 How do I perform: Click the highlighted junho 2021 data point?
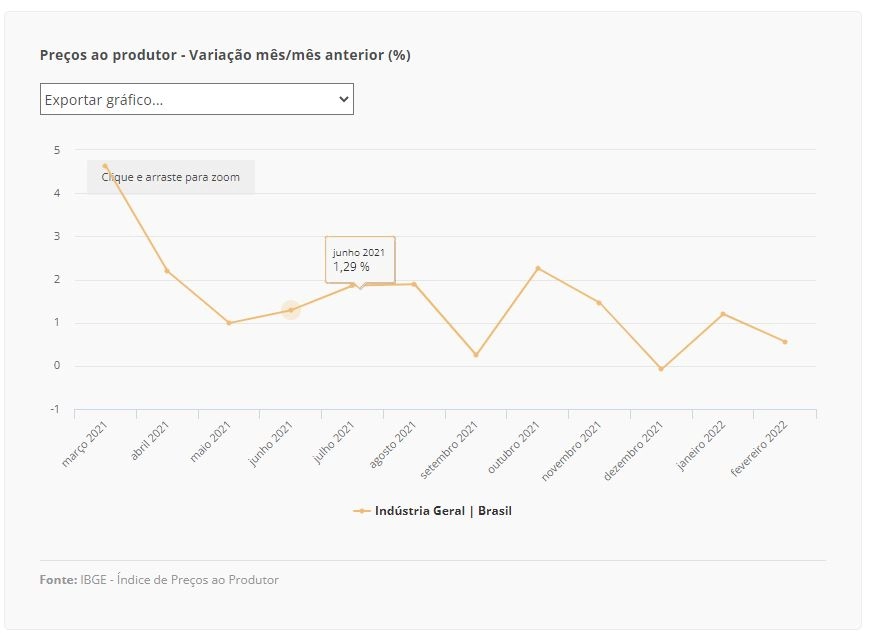[291, 310]
